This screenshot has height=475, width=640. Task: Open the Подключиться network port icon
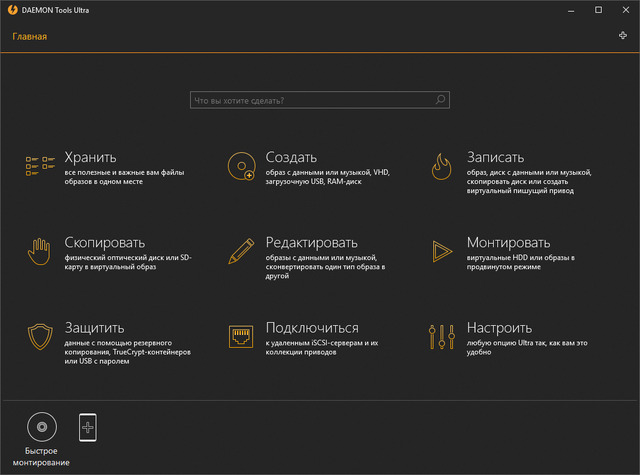pyautogui.click(x=241, y=336)
